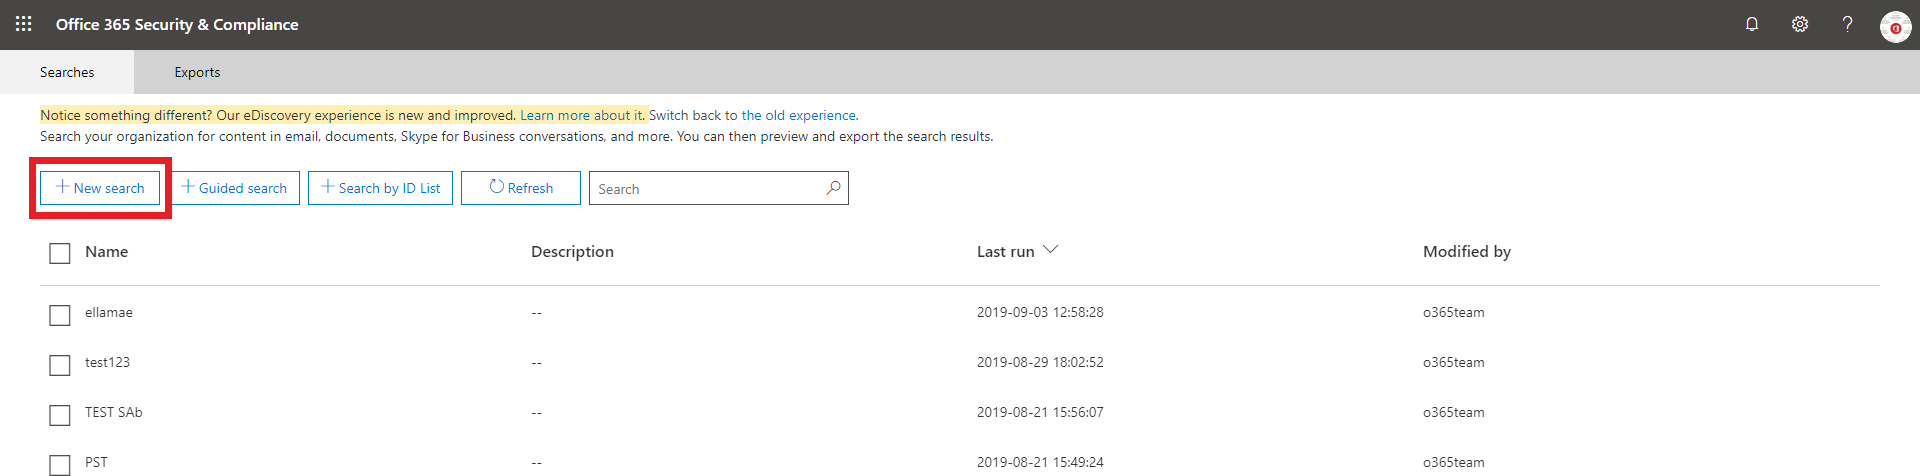This screenshot has height=476, width=1920.
Task: Start a new search
Action: click(100, 188)
